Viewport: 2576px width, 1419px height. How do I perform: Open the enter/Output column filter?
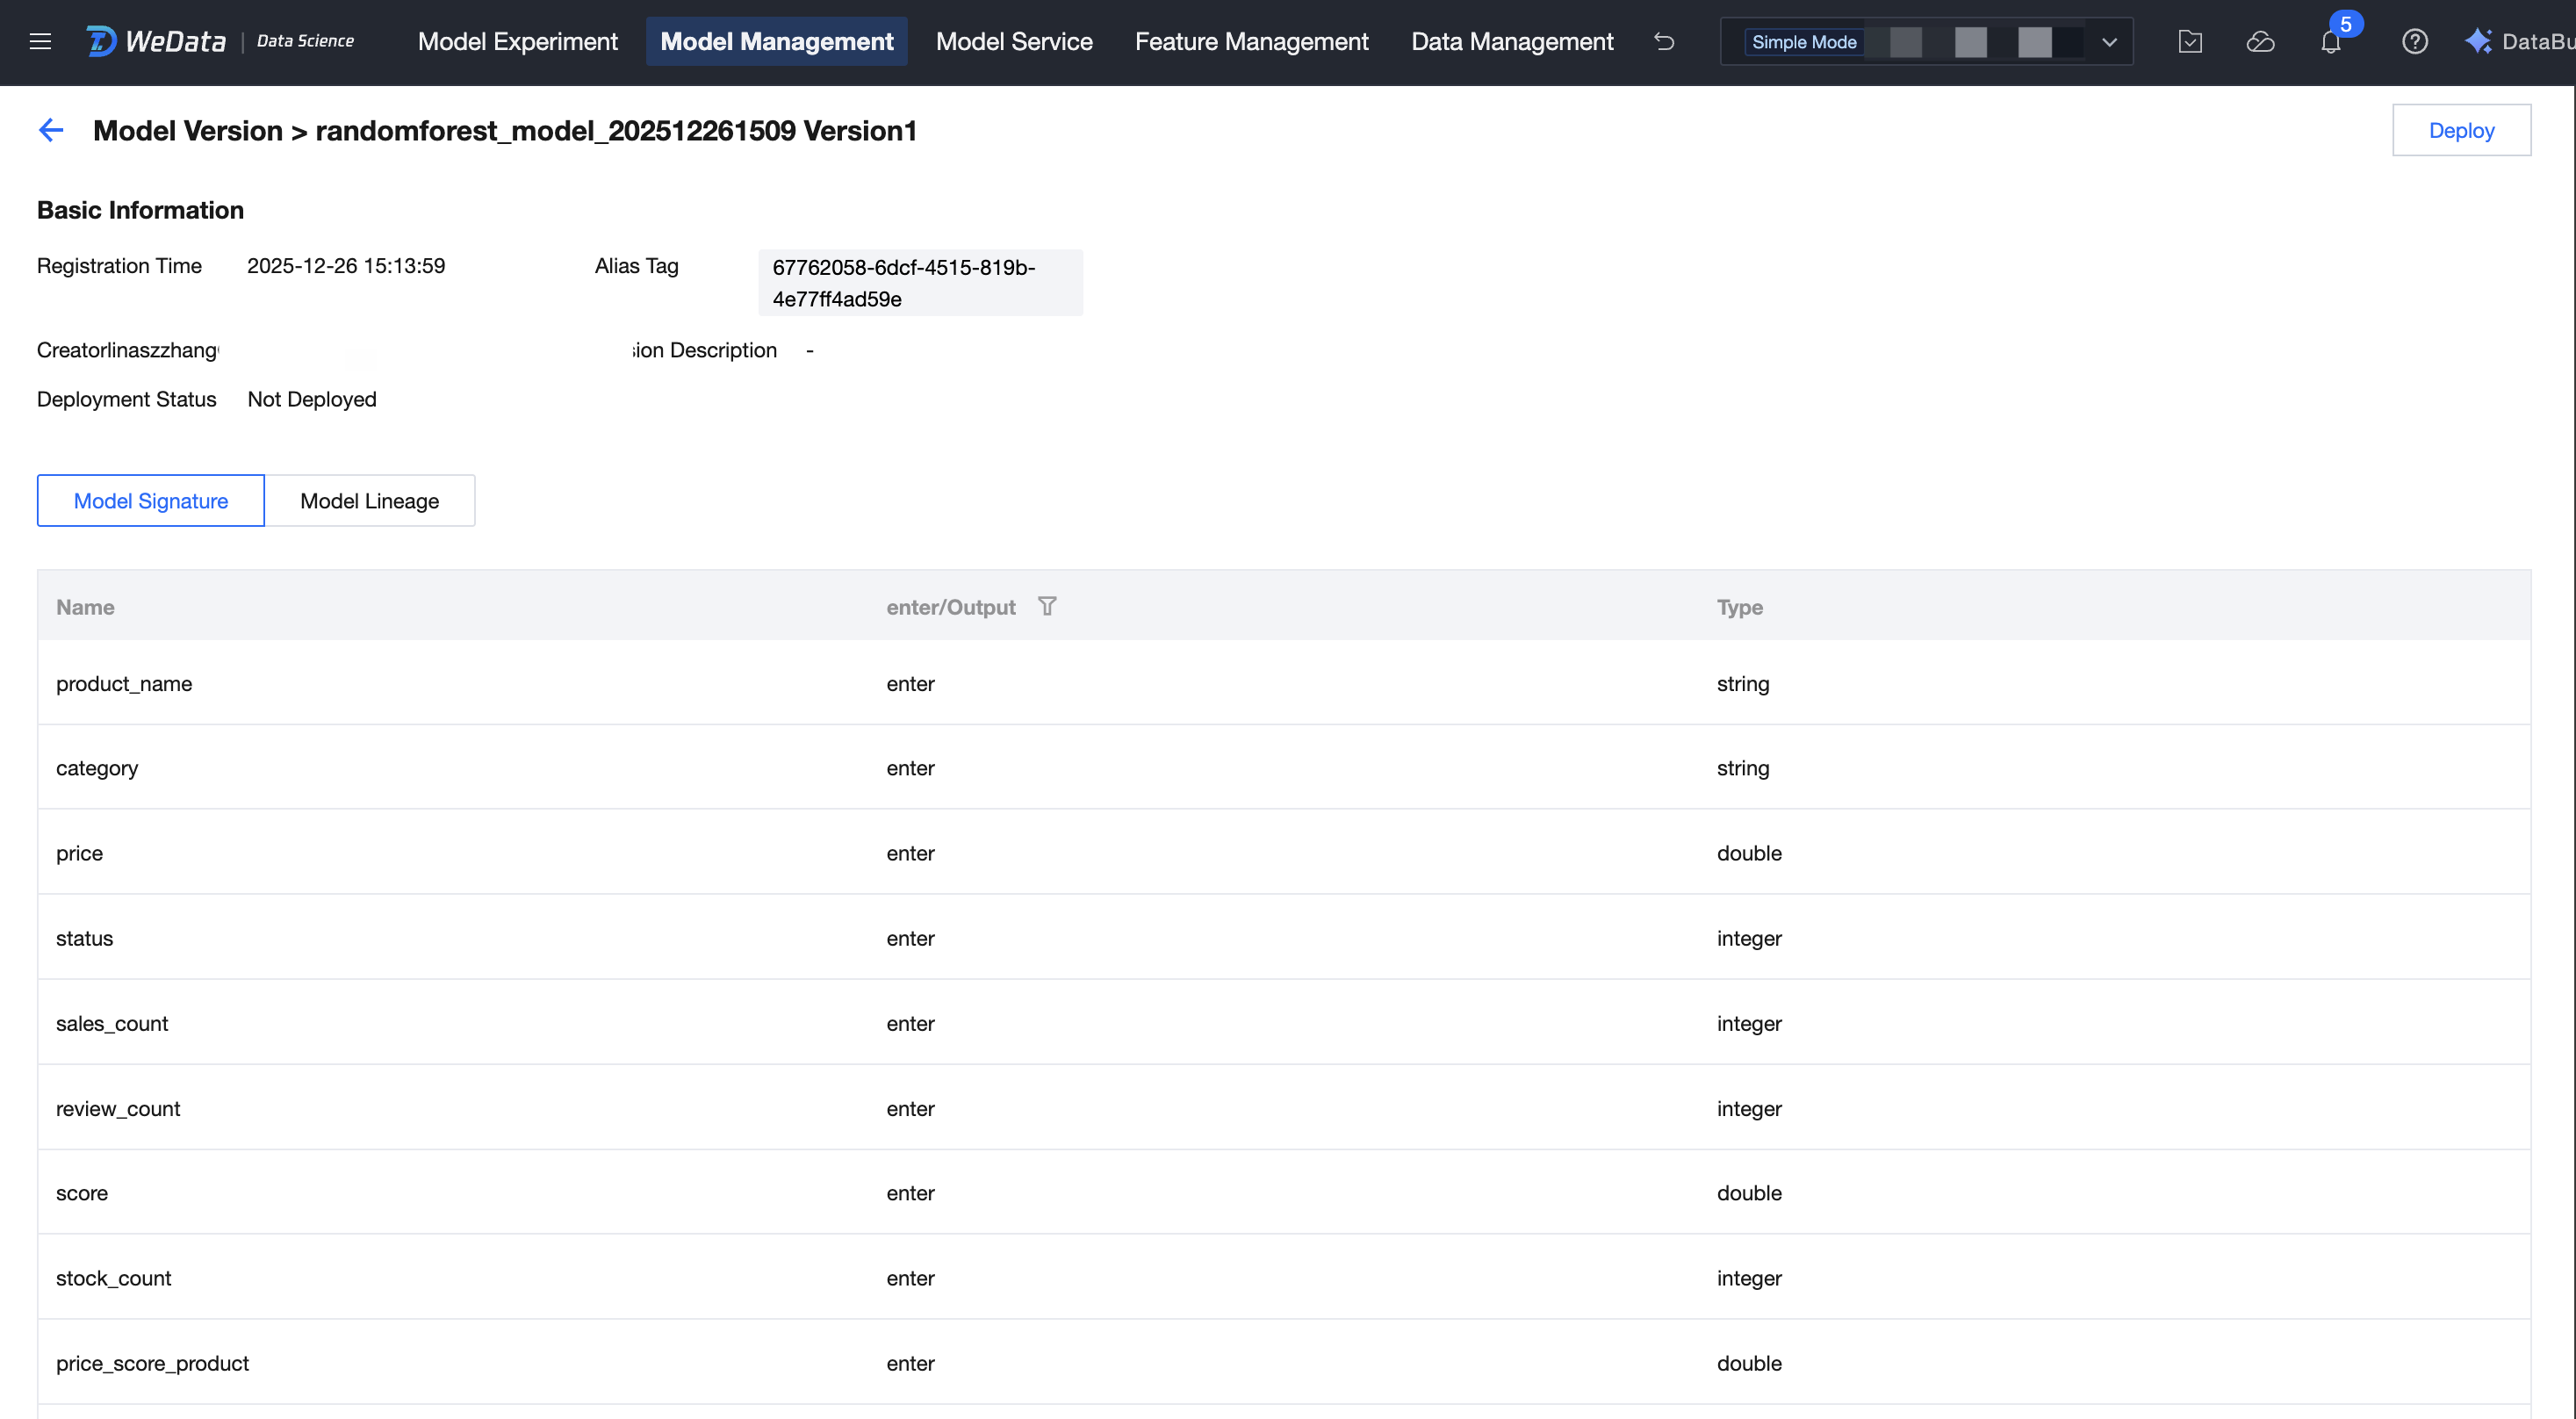point(1047,606)
